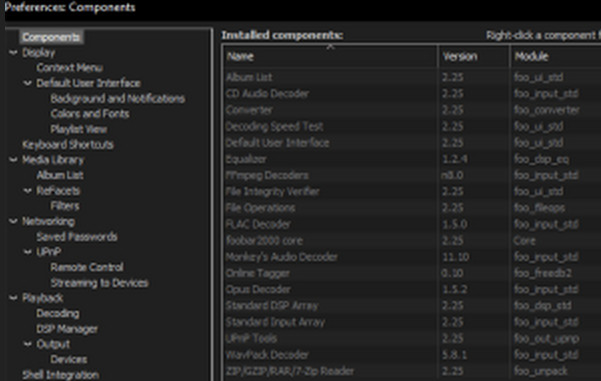
Task: Click the foo_dsp_eq module cell
Action: (541, 159)
